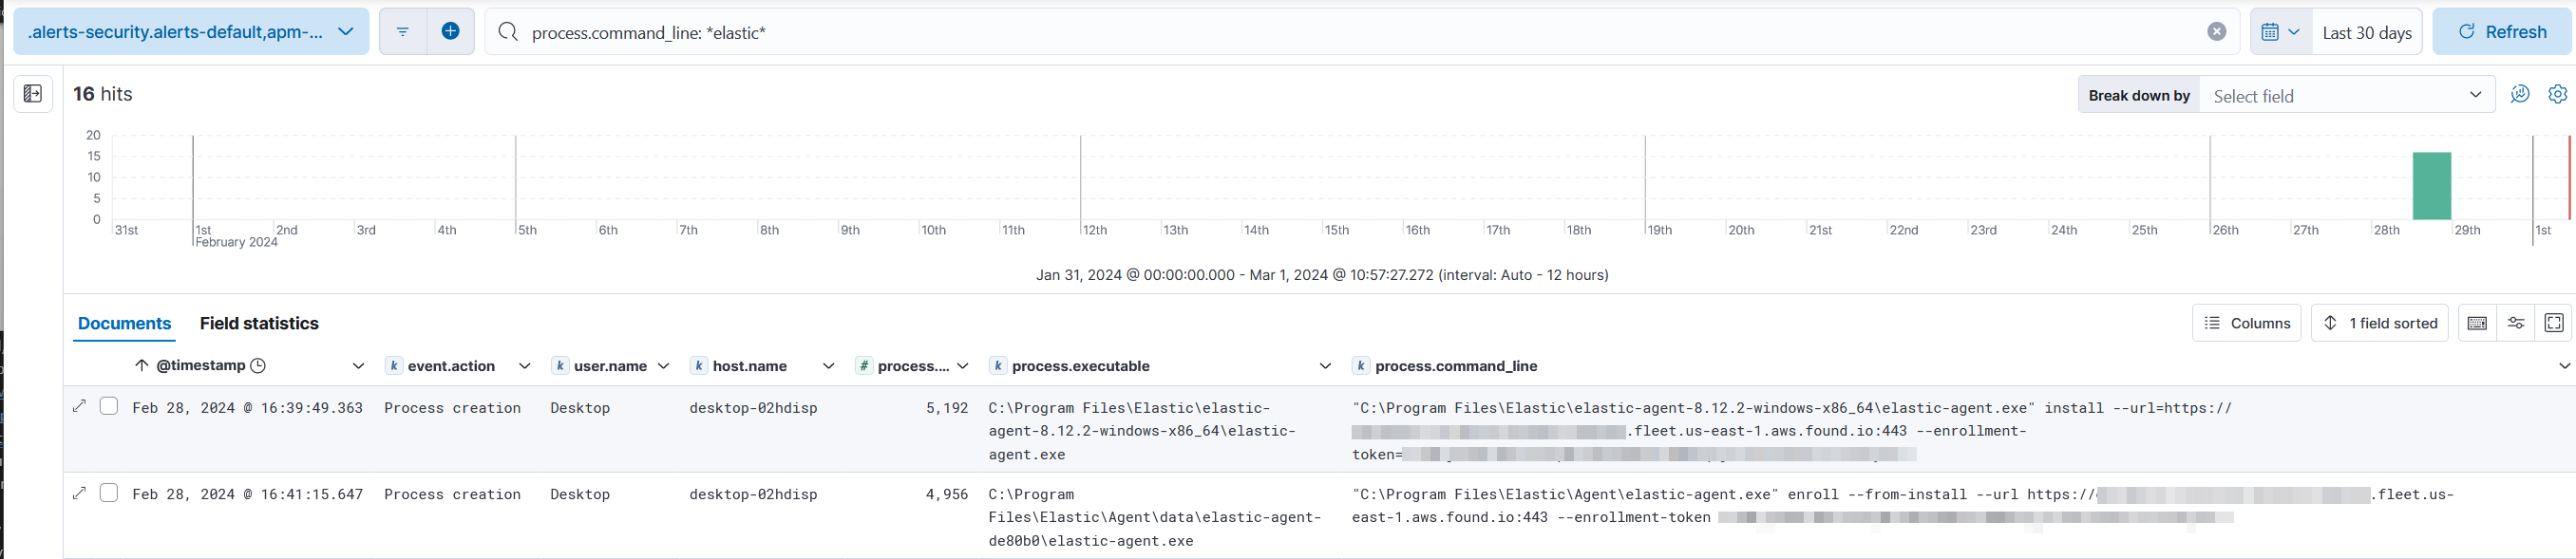The image size is (2576, 559).
Task: Open chart settings gear icon
Action: [x=2557, y=94]
